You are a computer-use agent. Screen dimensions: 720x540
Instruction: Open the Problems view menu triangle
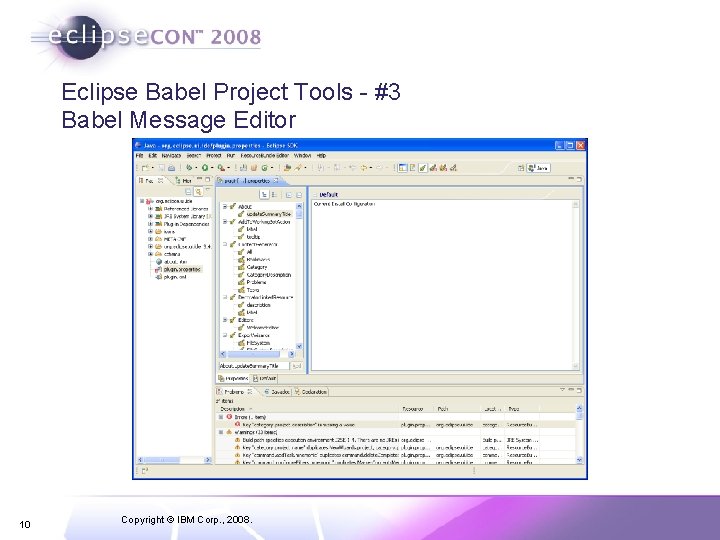coord(562,390)
